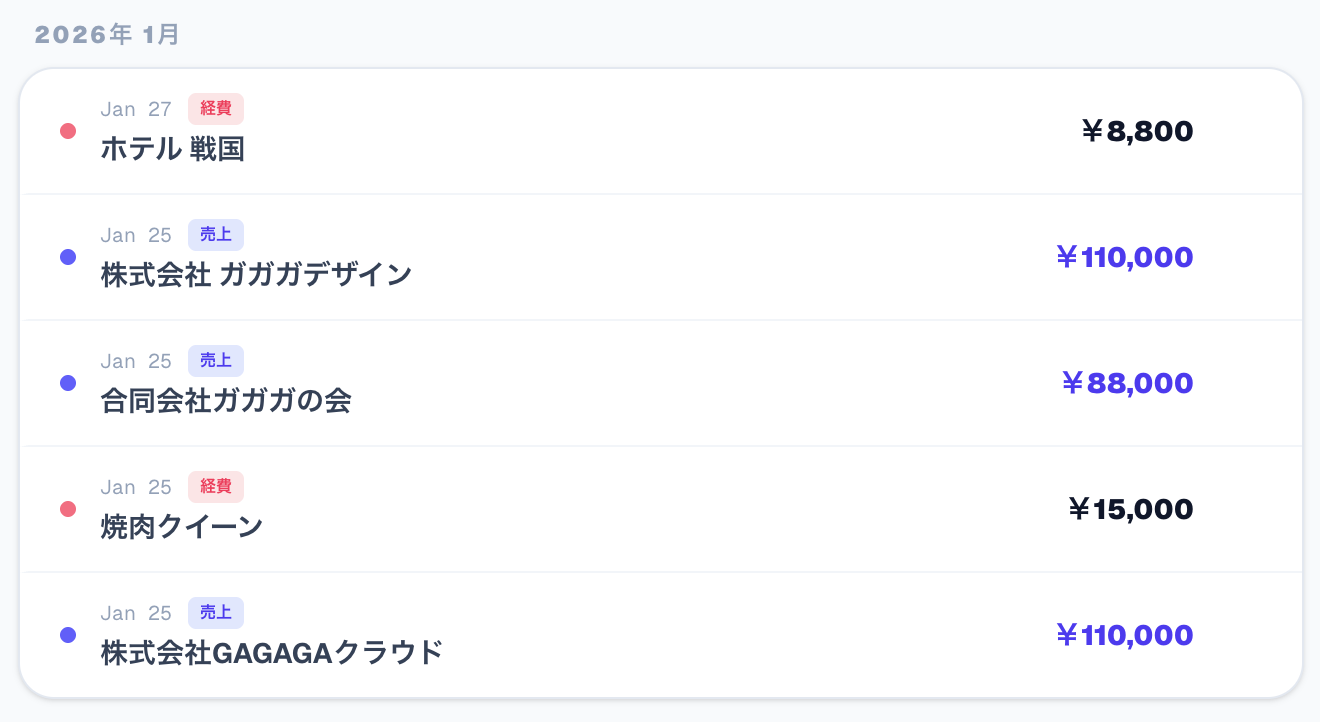Click the 2026年 1月 month header
Image resolution: width=1320 pixels, height=722 pixels.
(107, 35)
